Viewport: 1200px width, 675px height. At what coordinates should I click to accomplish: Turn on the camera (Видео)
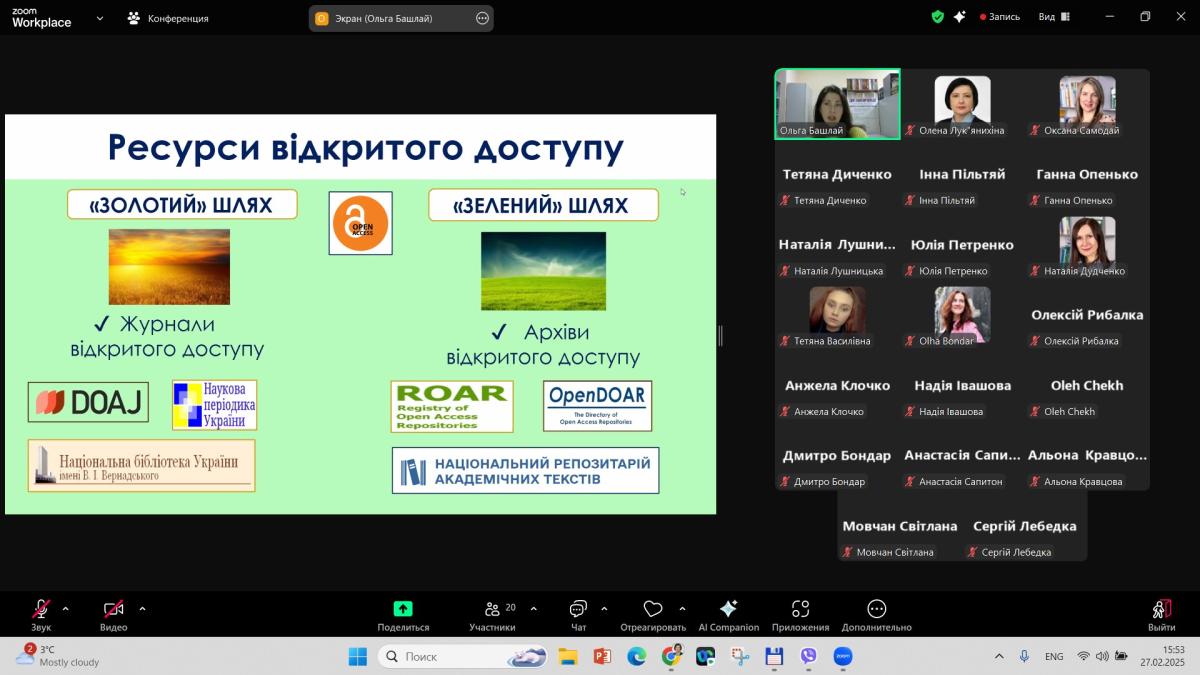click(113, 609)
